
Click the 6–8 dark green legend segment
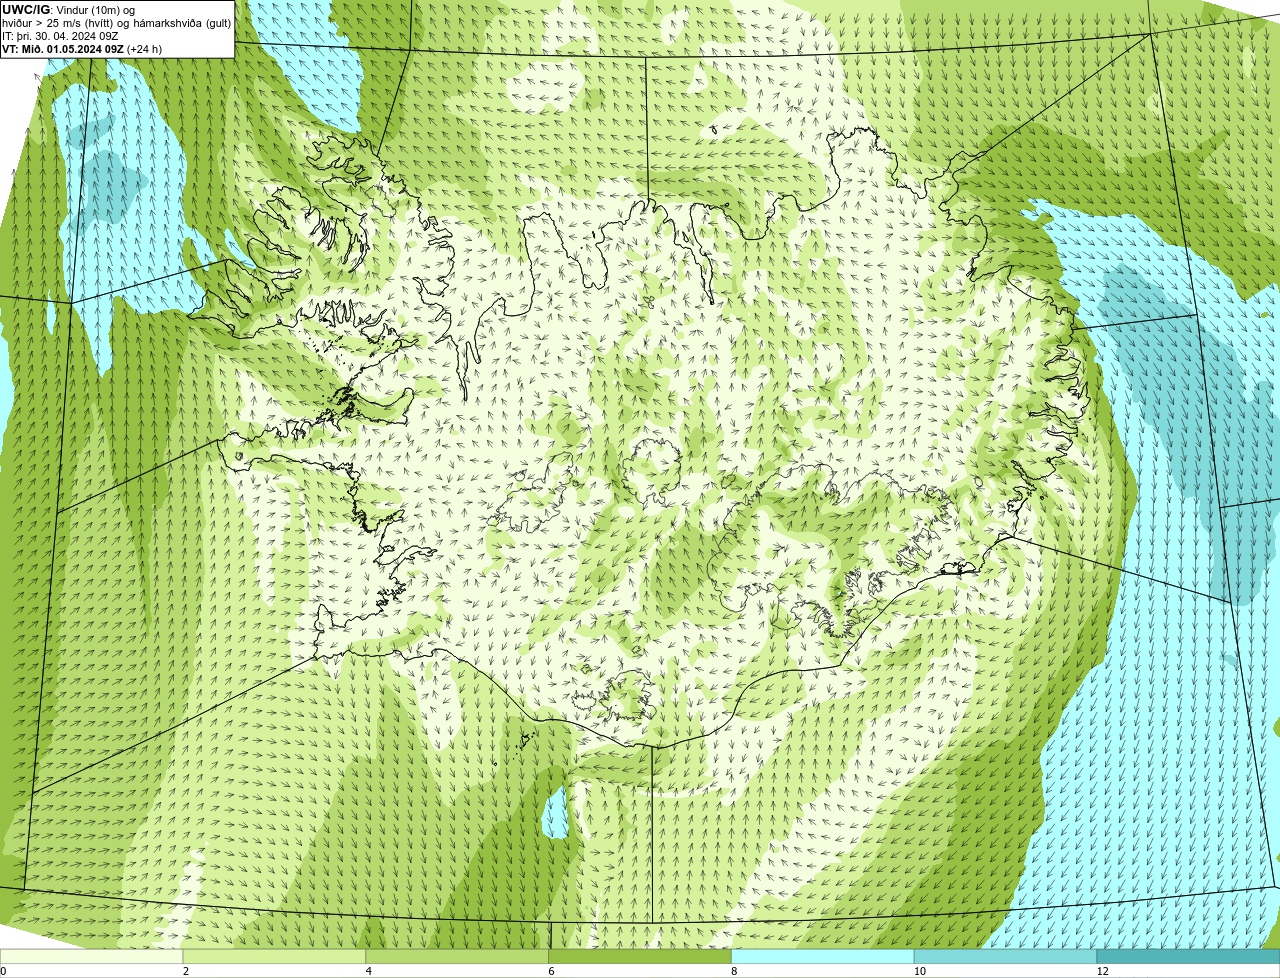tap(641, 957)
